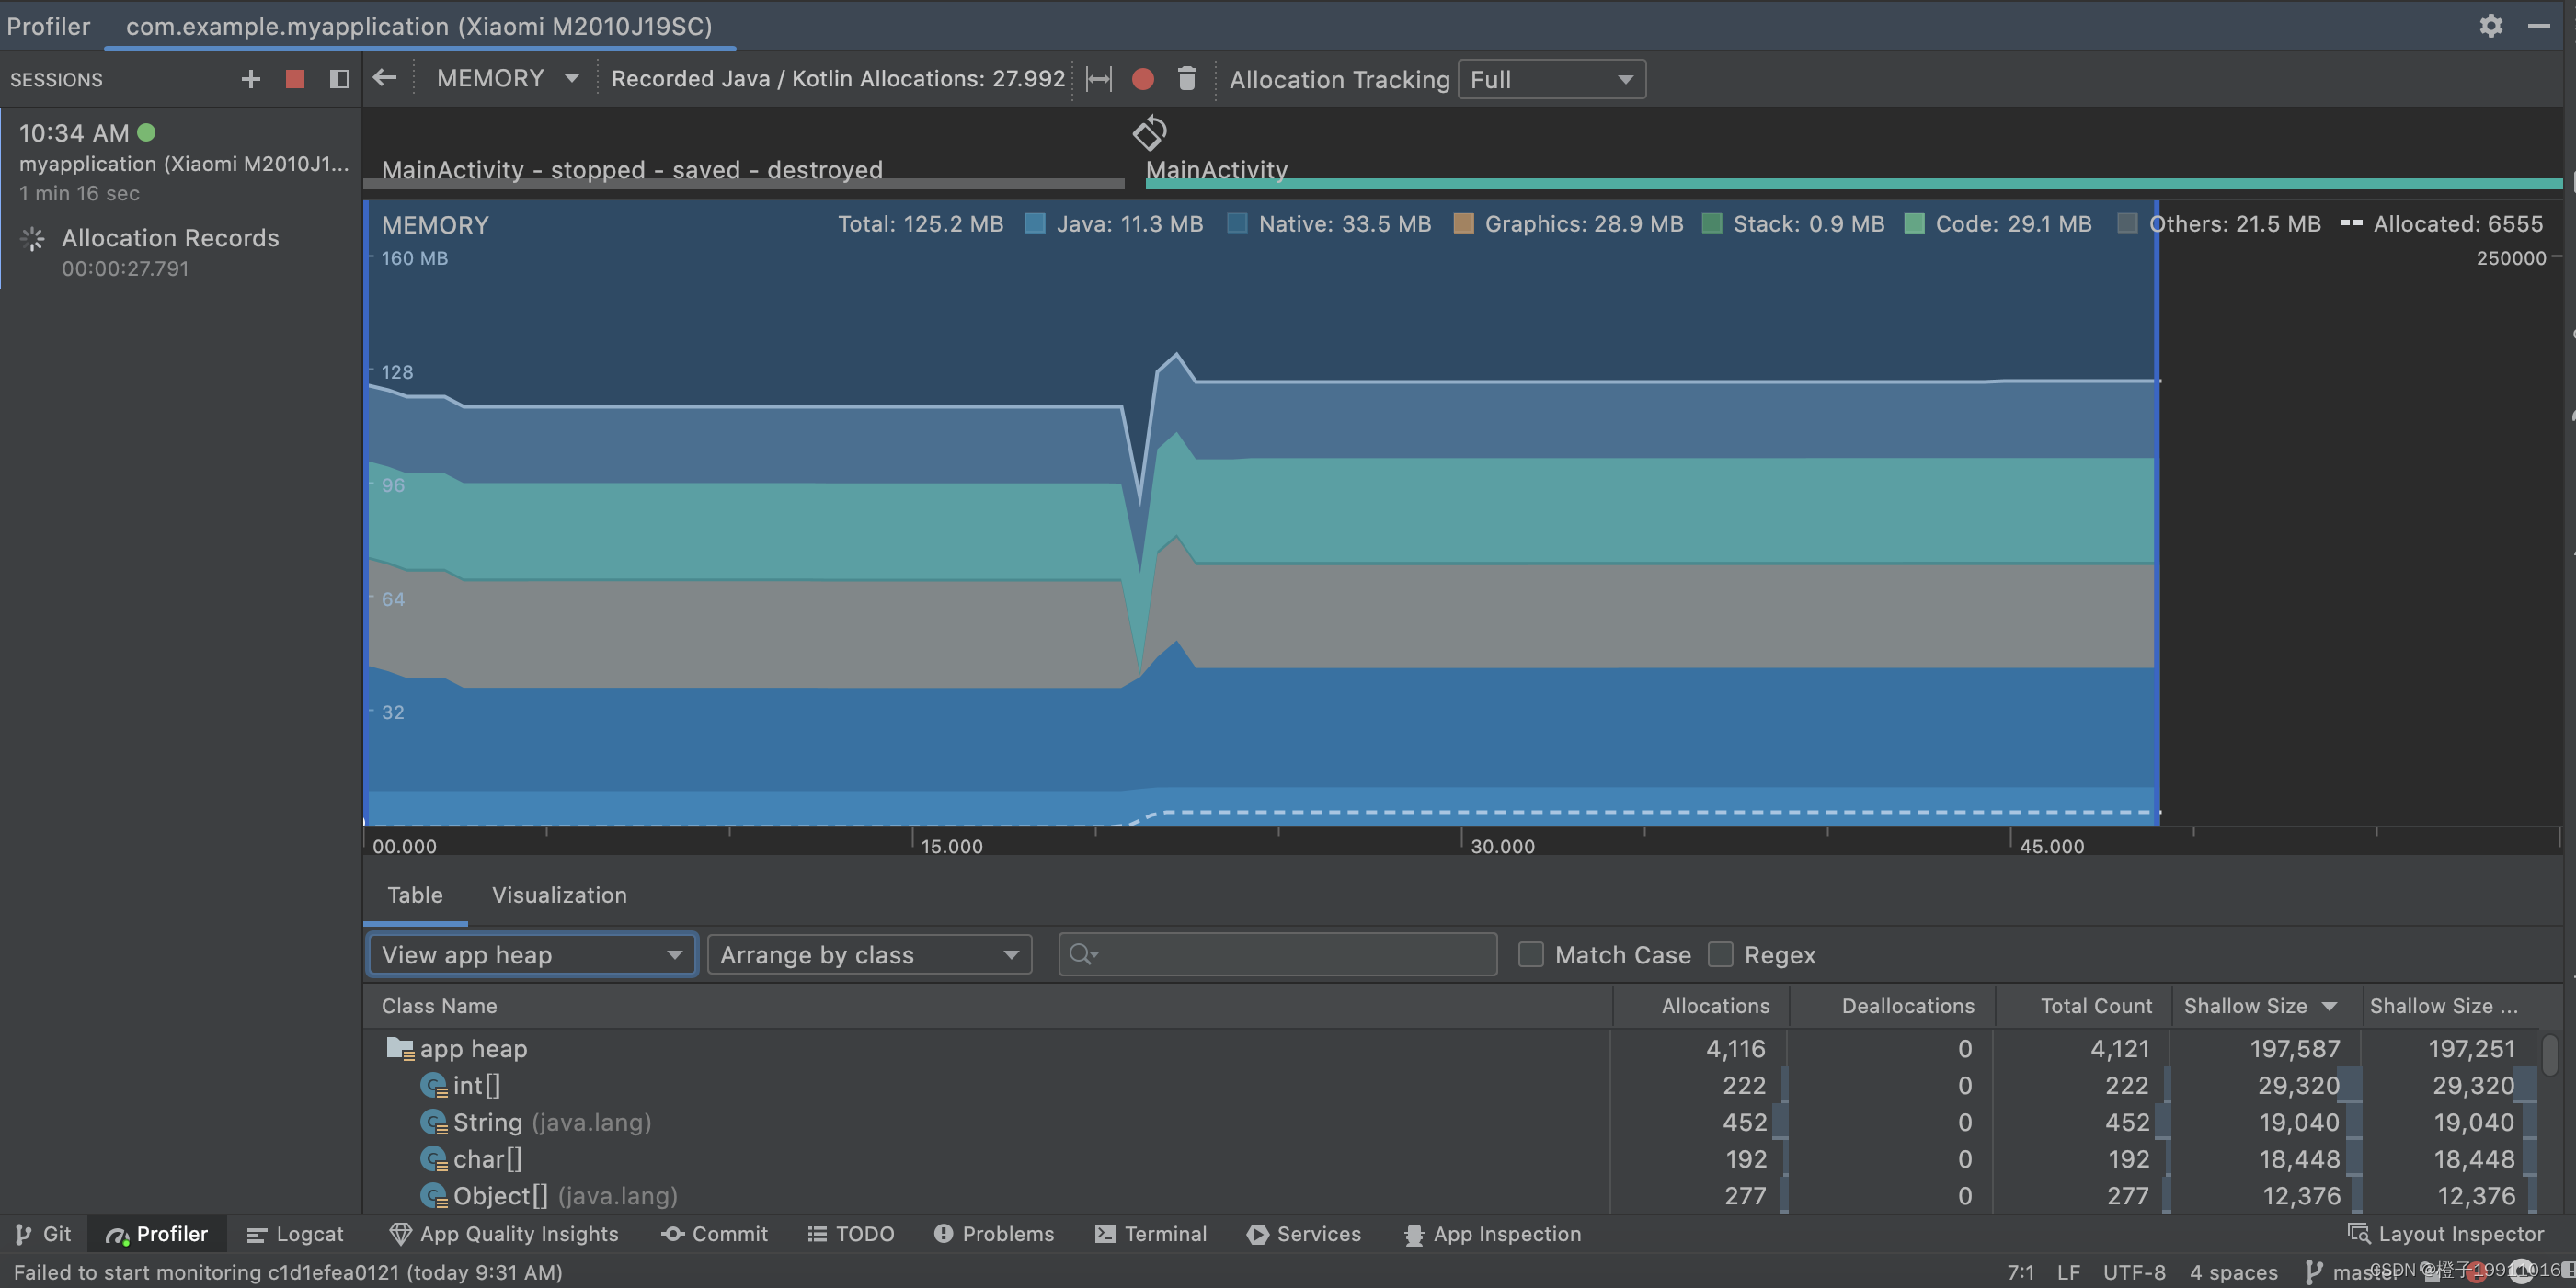Click the UTF-8 encoding status entry
Viewport: 2576px width, 1288px height.
tap(2133, 1271)
